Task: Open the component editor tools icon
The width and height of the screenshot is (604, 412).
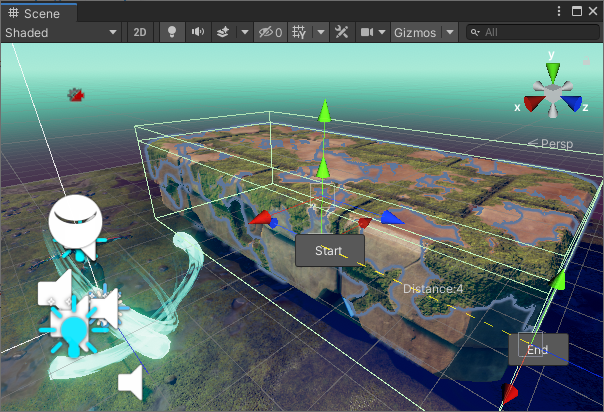Action: [x=342, y=32]
